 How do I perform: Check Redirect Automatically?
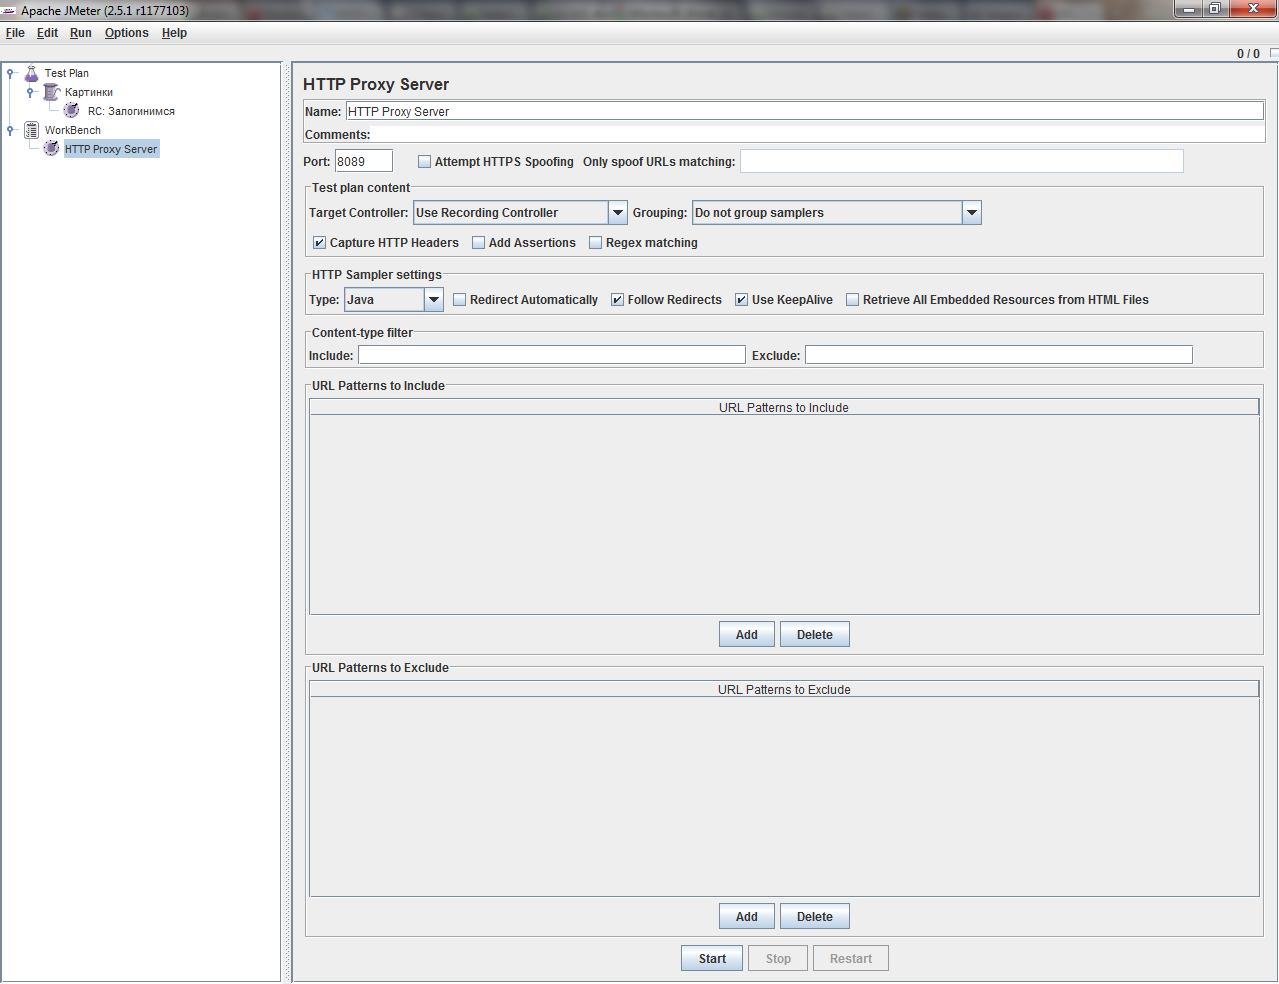[x=460, y=300]
